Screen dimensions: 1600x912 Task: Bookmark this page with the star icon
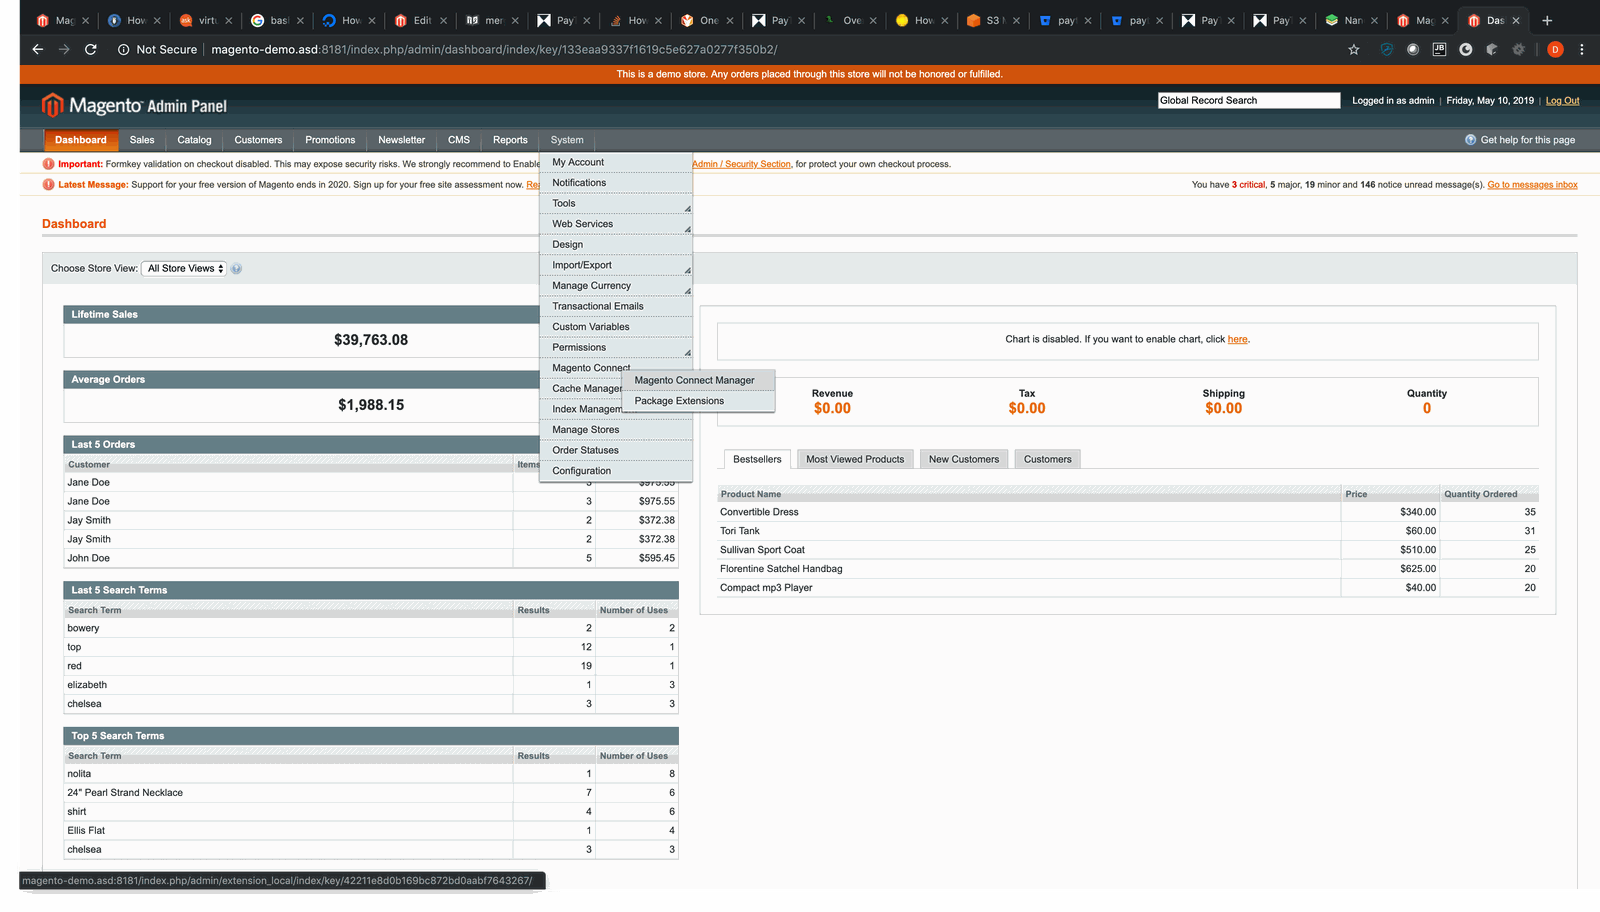click(1354, 49)
